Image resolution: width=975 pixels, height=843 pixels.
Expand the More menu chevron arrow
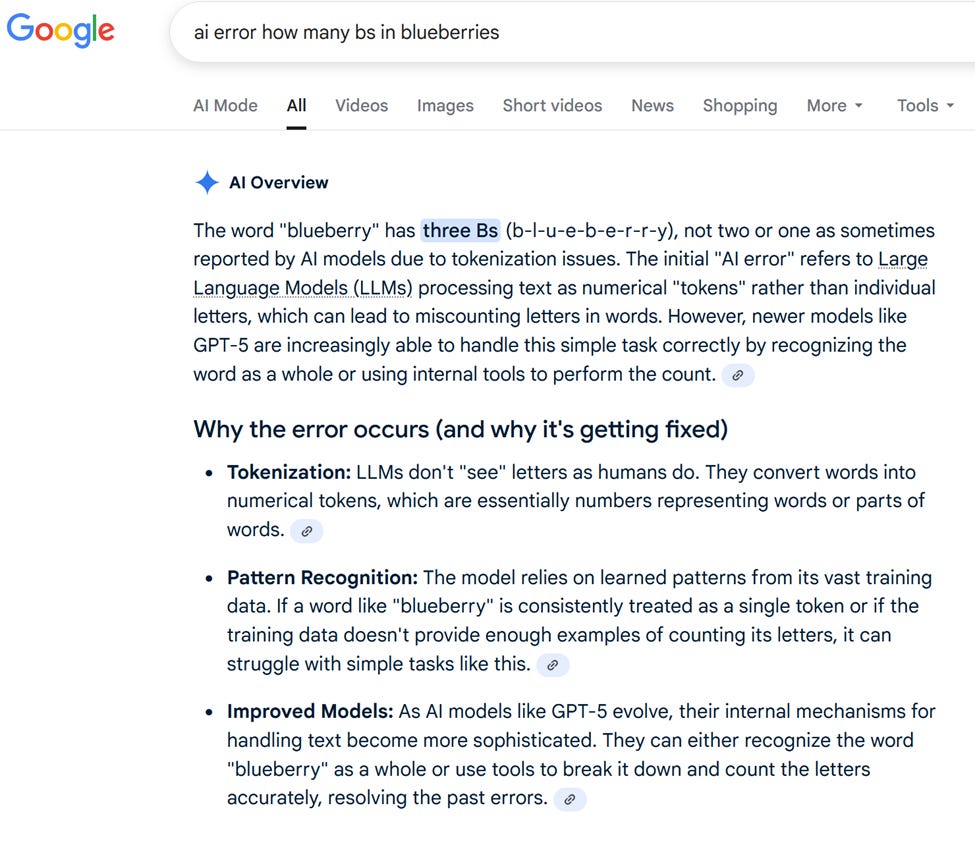point(858,106)
